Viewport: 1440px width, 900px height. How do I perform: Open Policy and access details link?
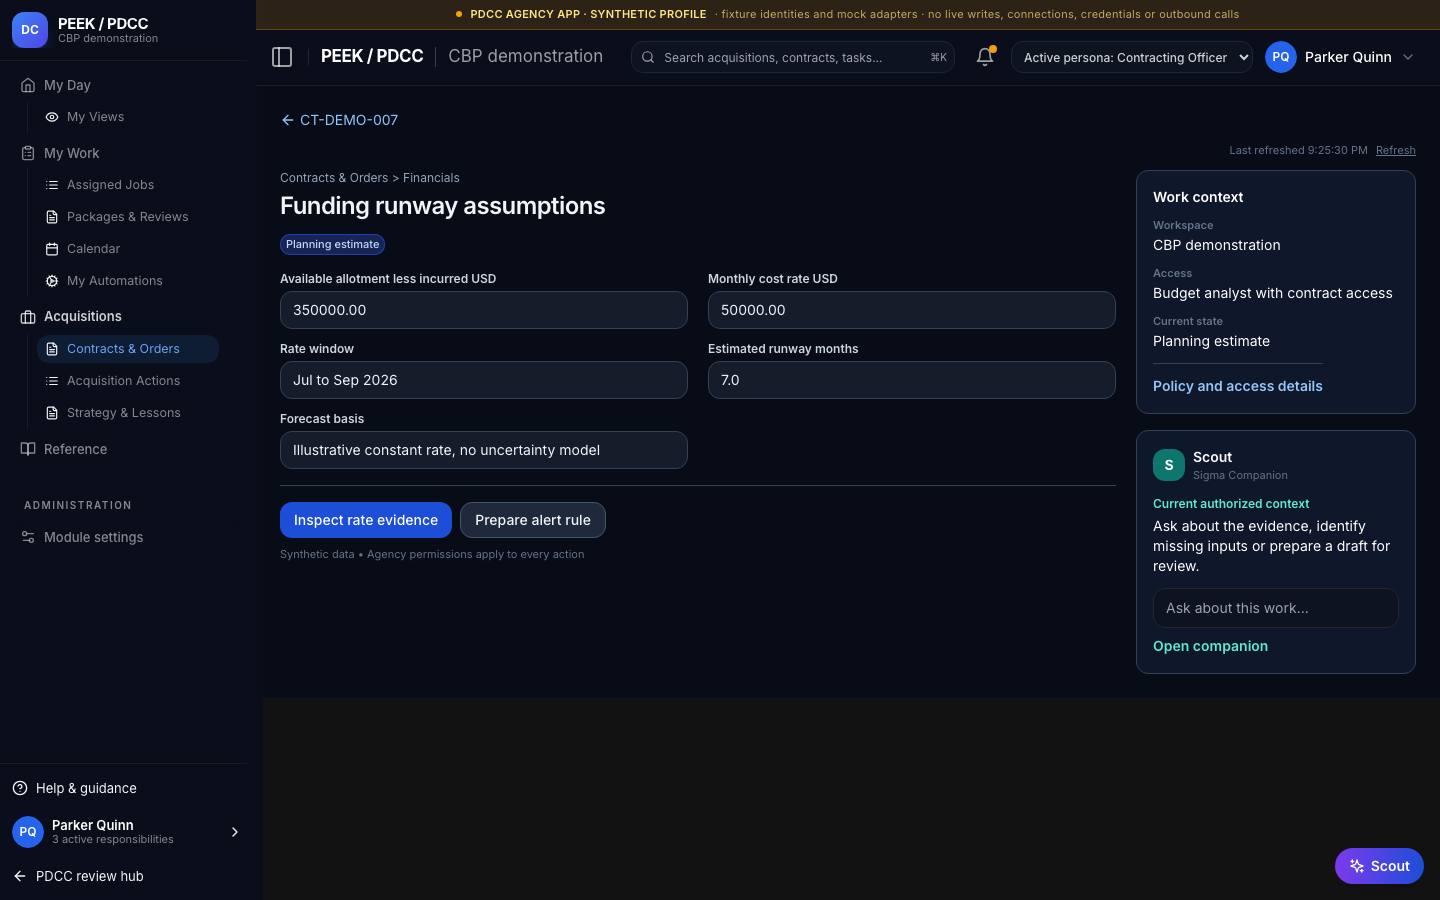pos(1238,386)
